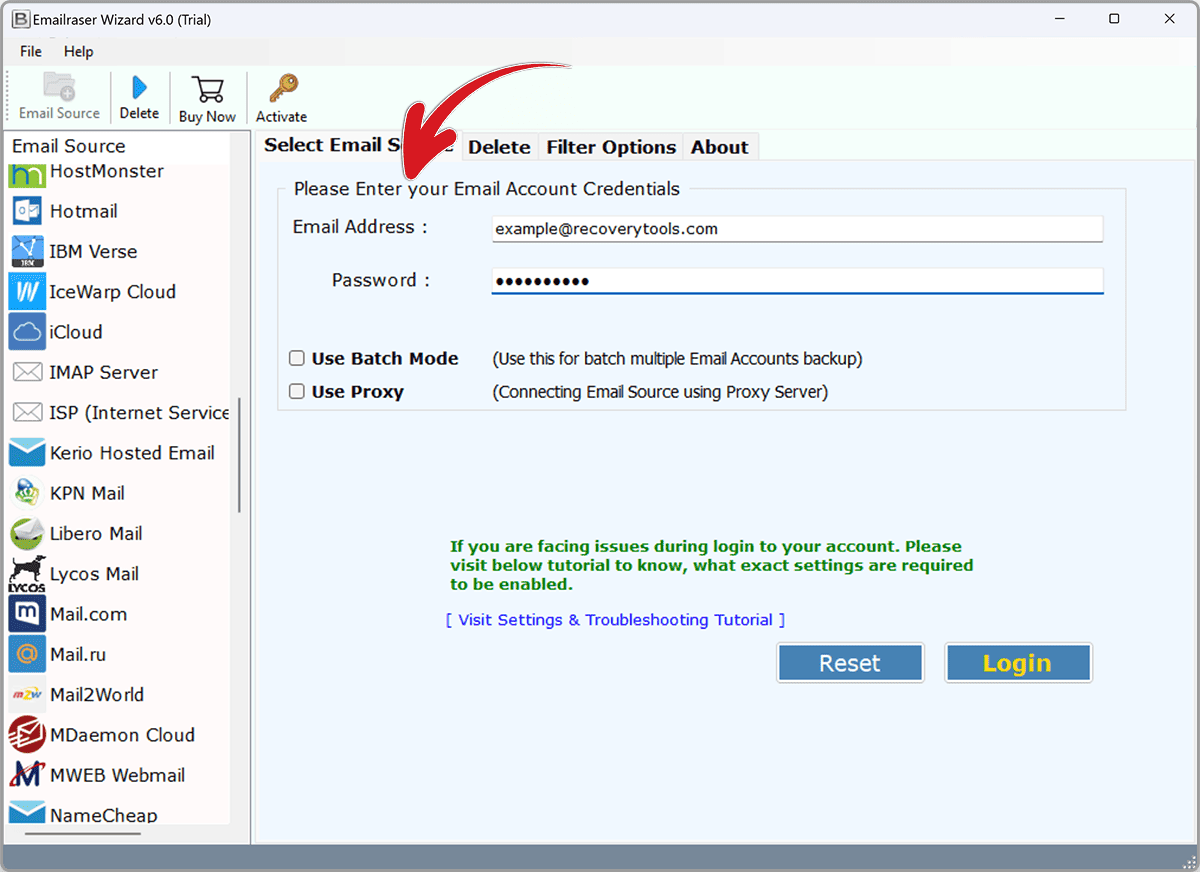Click the Email Source toolbar icon
Viewport: 1200px width, 872px height.
(x=59, y=87)
